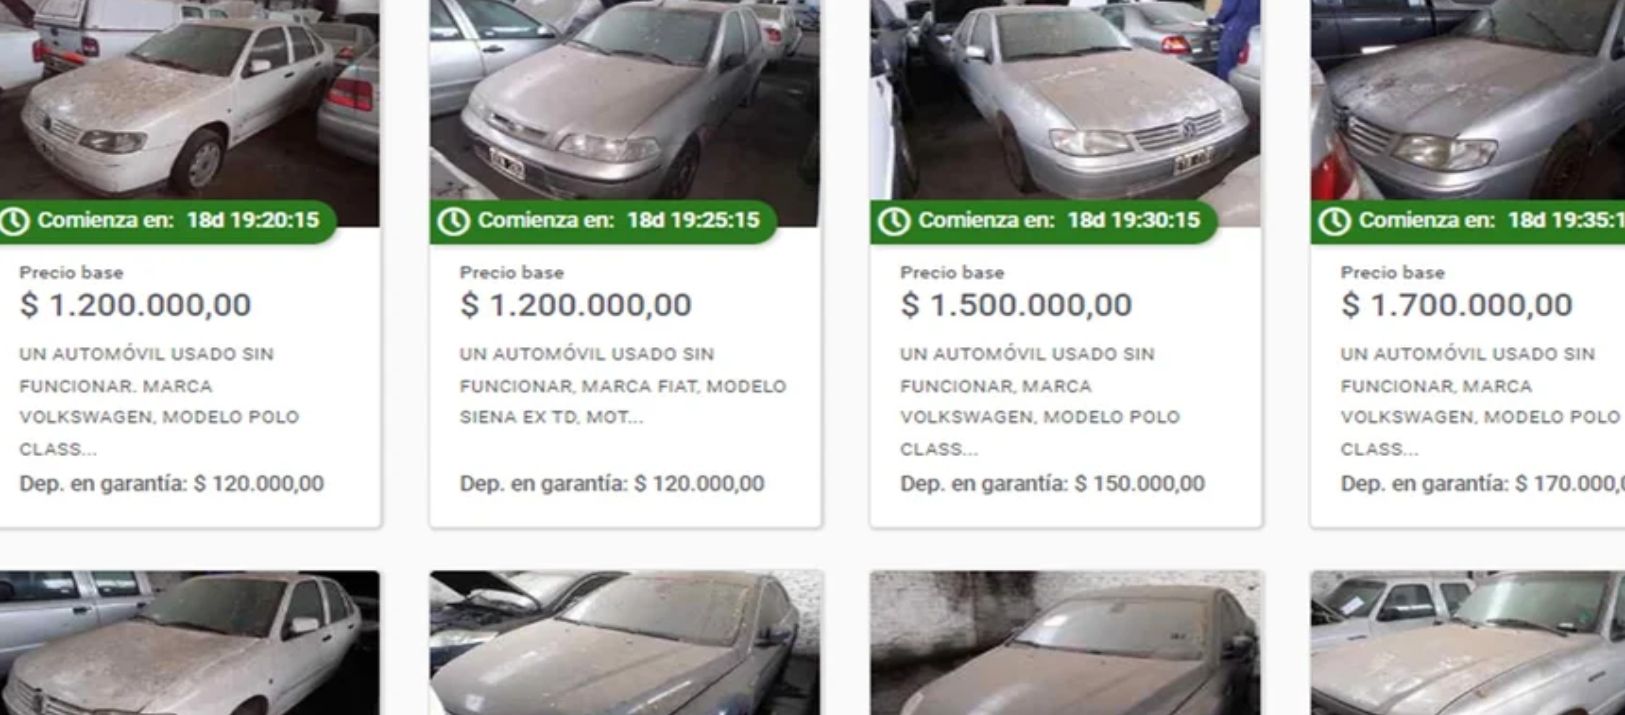This screenshot has height=715, width=1625.
Task: Click the $1.700.000,00 listing description text
Action: coord(1480,401)
